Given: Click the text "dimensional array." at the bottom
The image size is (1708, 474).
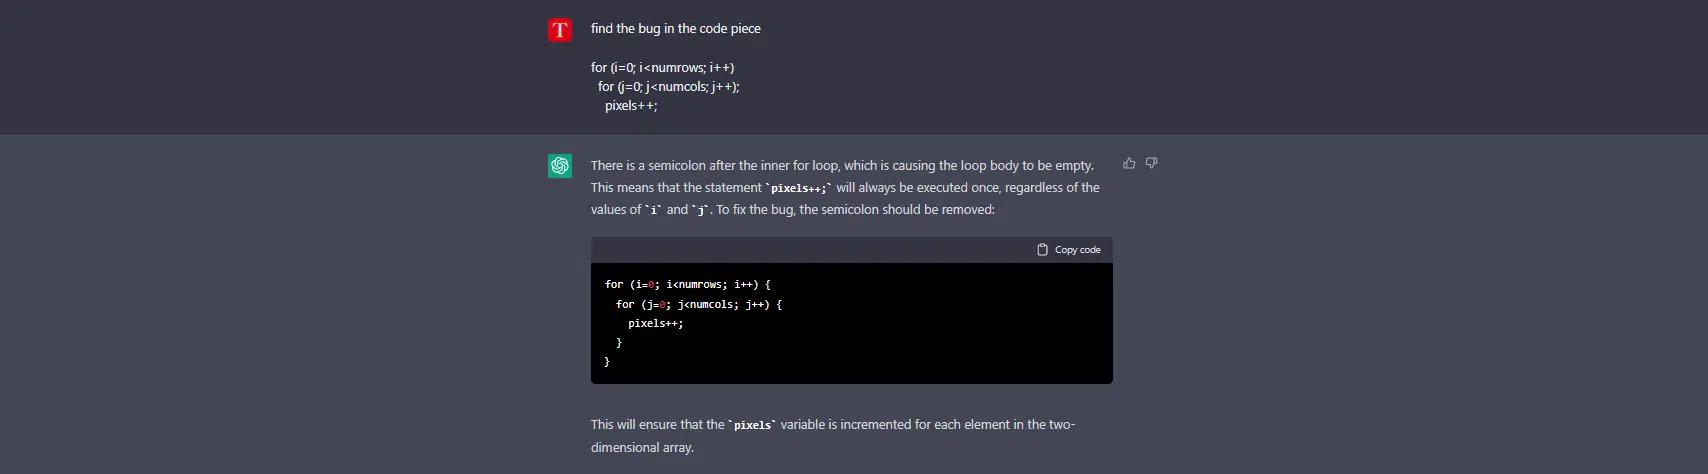Looking at the screenshot, I should [642, 448].
